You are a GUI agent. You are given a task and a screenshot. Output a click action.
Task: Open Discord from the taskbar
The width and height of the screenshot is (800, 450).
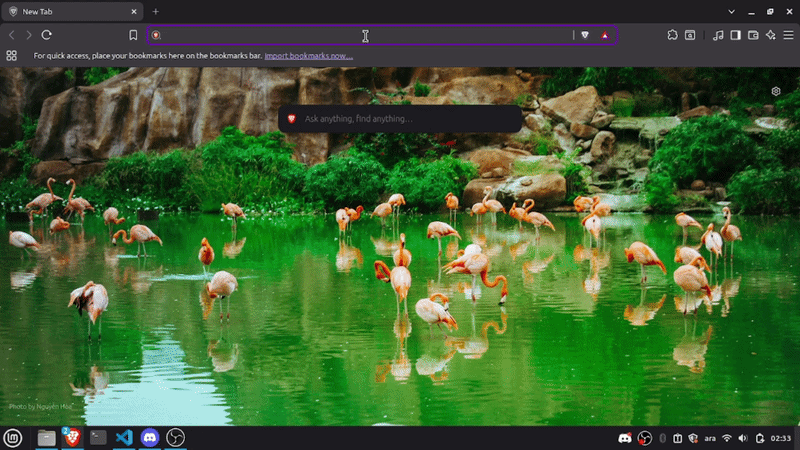click(x=150, y=437)
